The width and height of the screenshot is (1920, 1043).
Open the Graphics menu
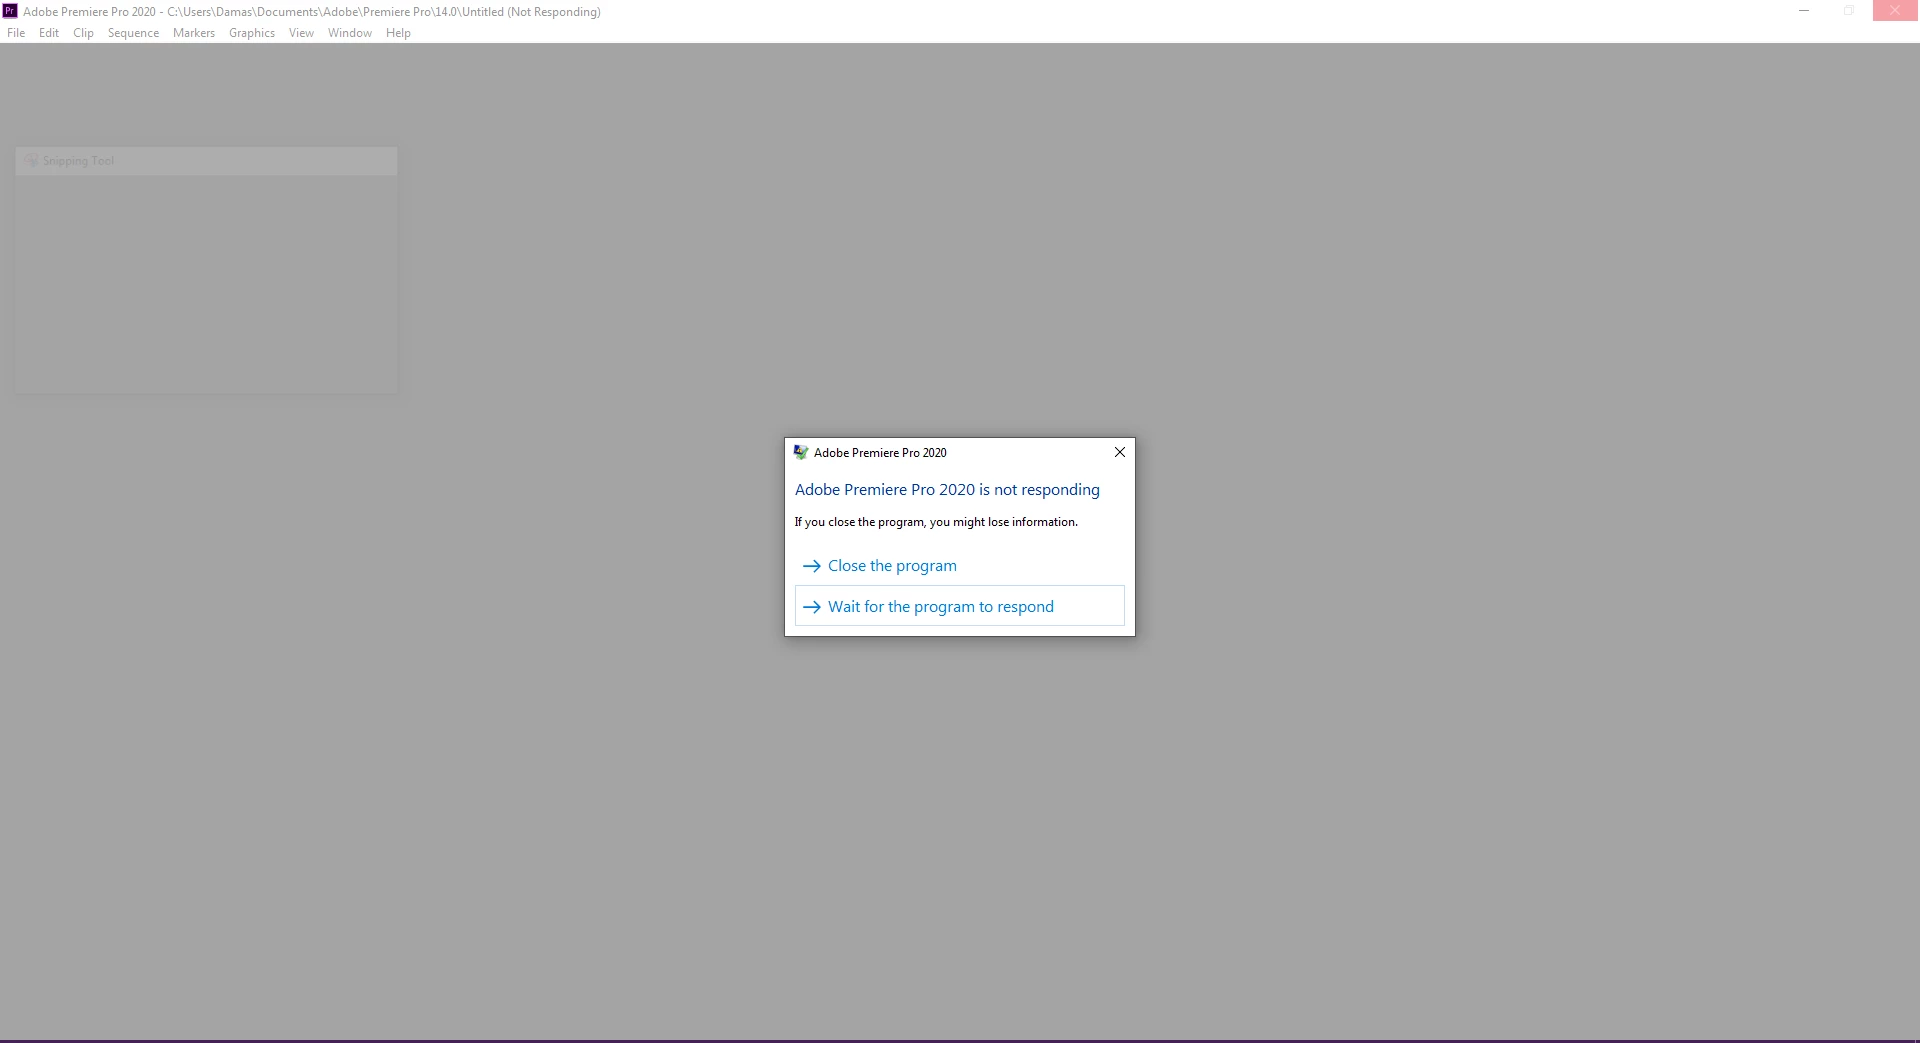(252, 33)
